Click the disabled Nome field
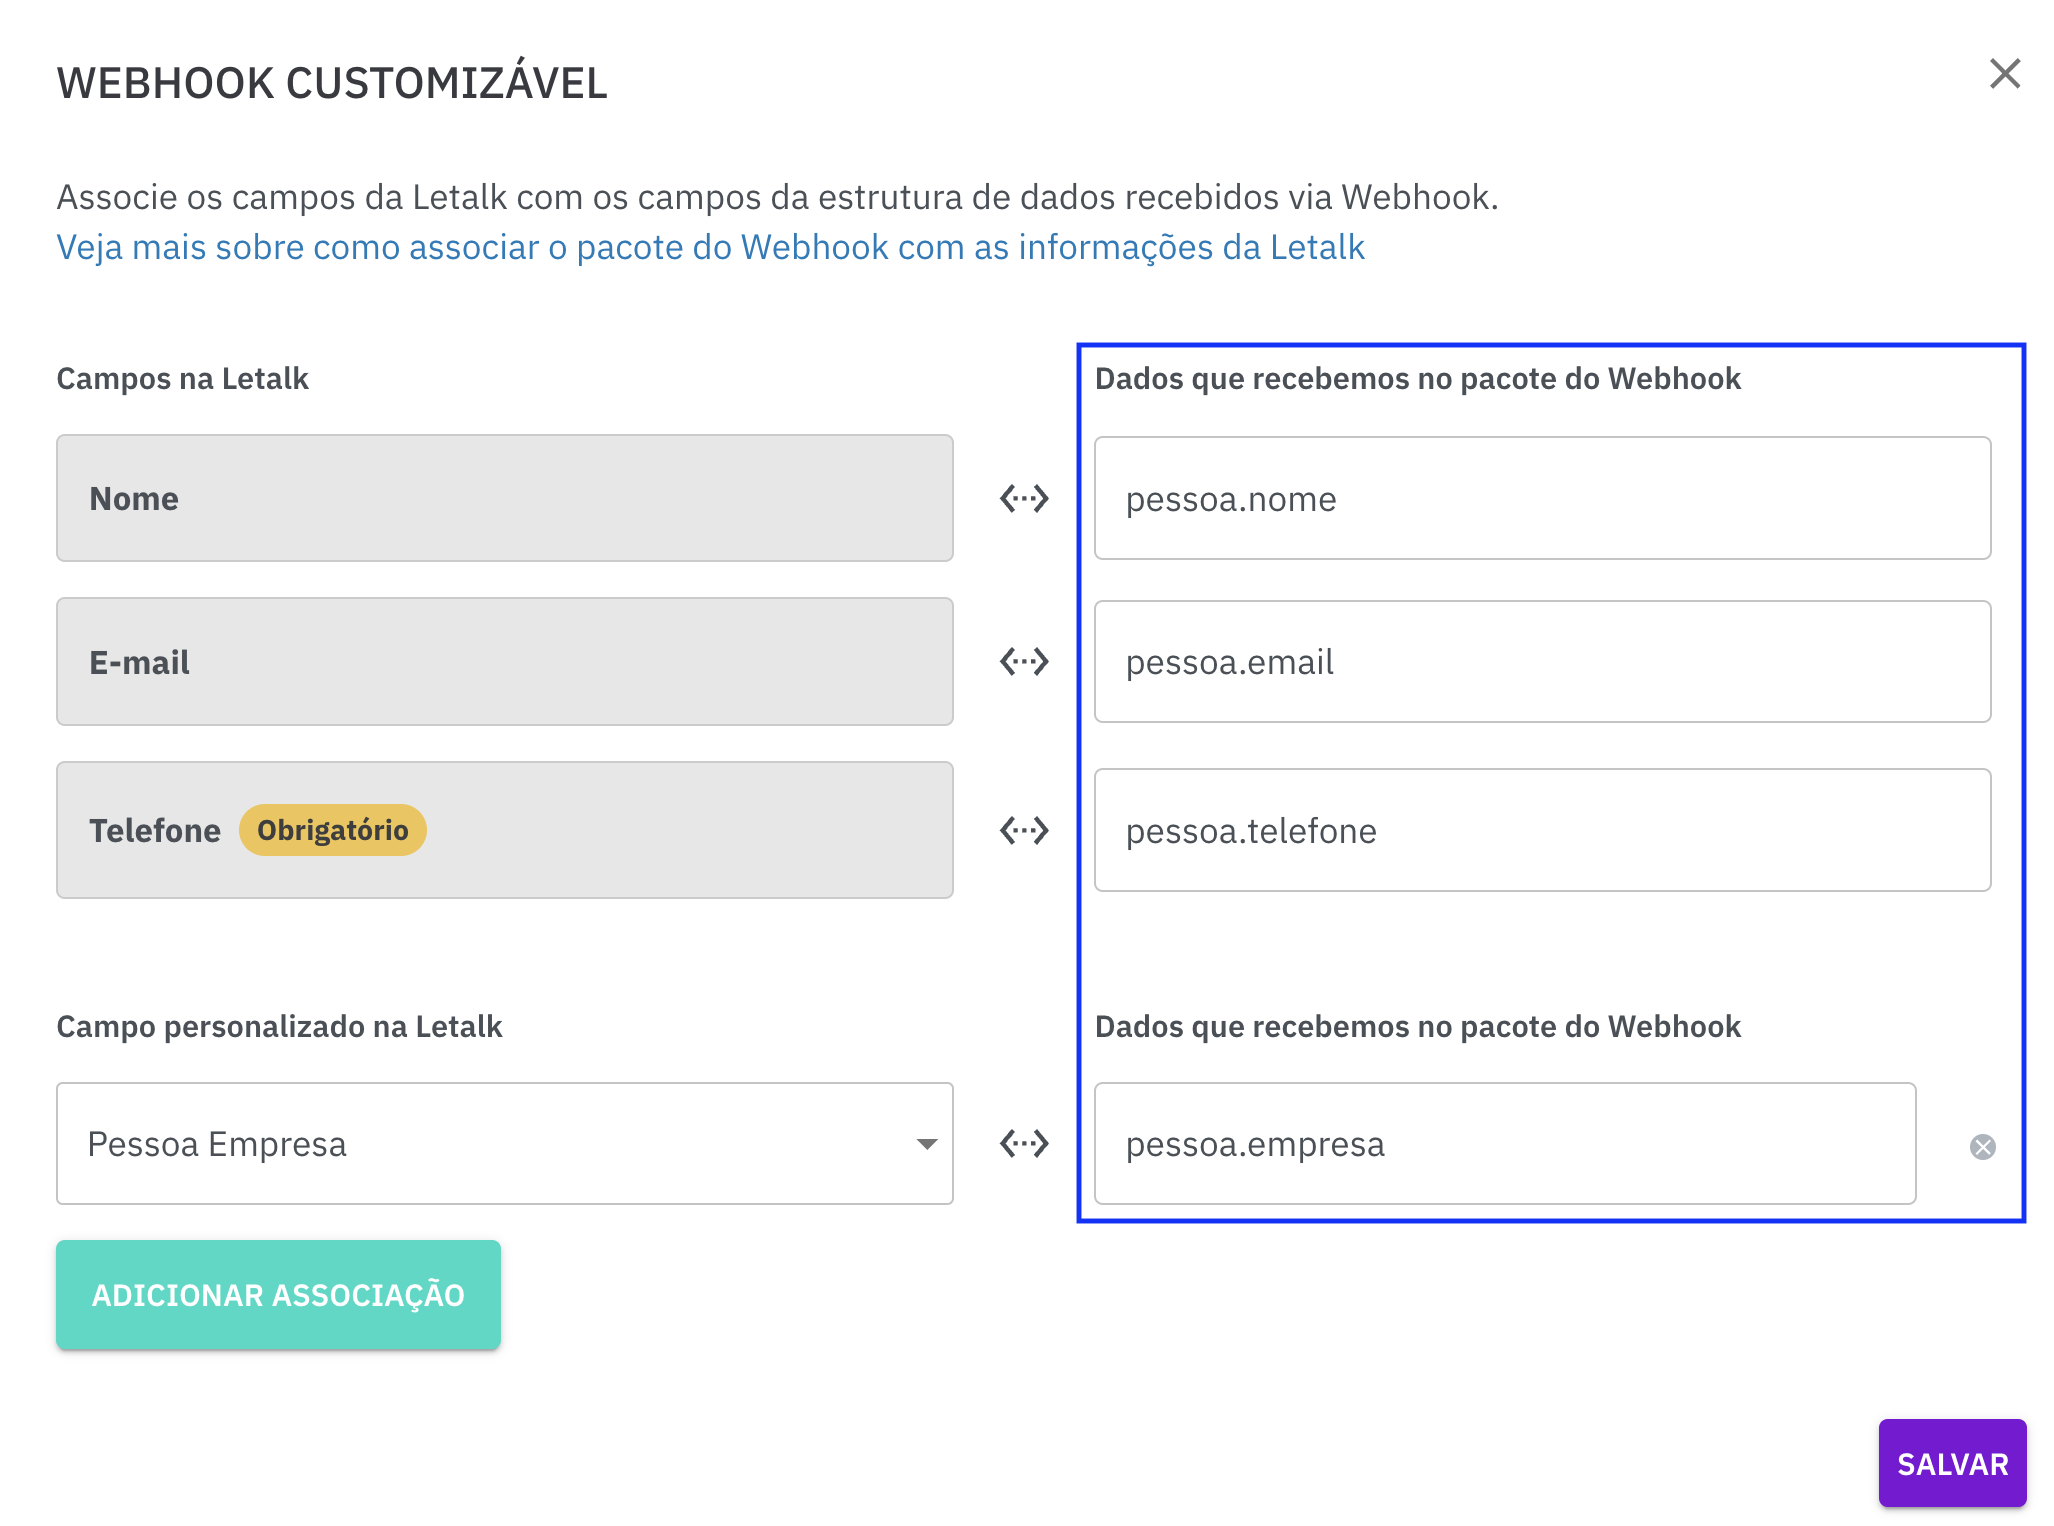Viewport: 2054px width, 1526px height. pyautogui.click(x=504, y=498)
